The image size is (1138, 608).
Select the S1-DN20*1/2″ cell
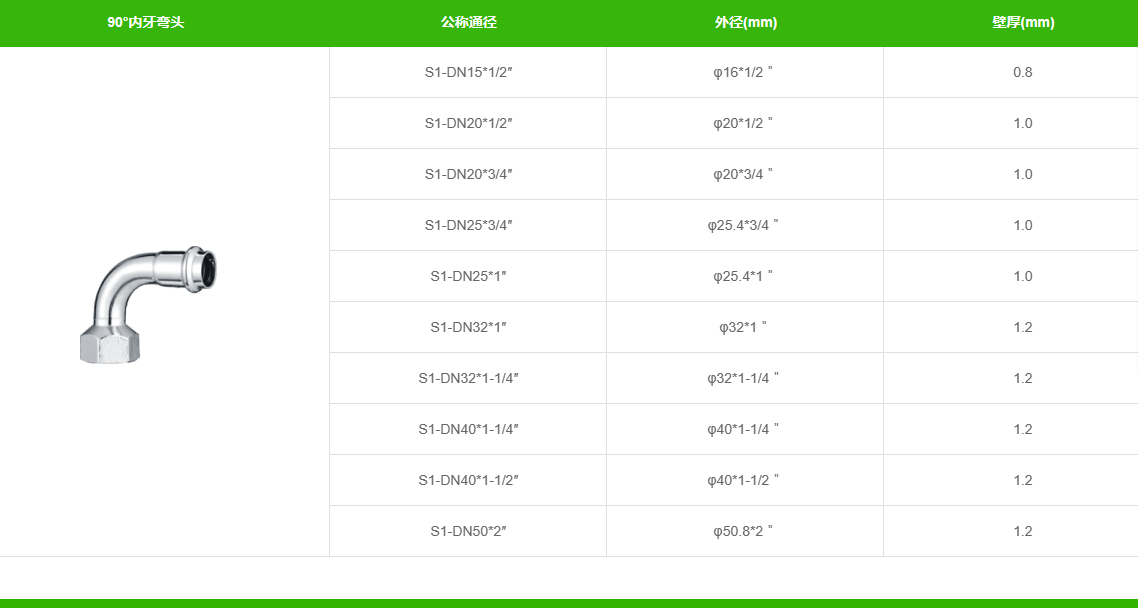(468, 123)
